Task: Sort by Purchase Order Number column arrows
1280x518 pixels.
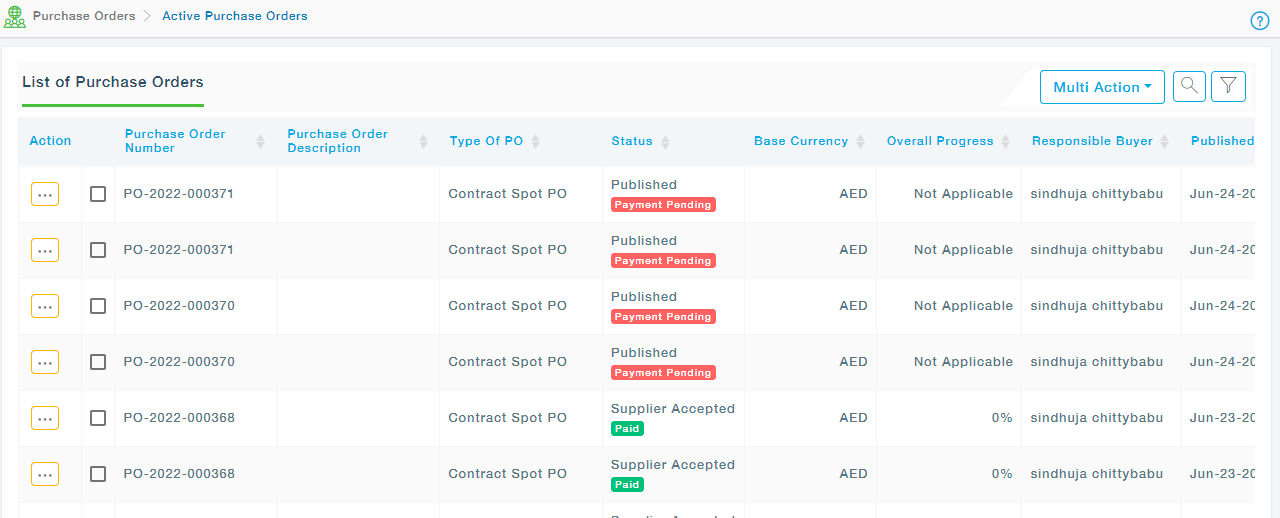Action: (260, 141)
